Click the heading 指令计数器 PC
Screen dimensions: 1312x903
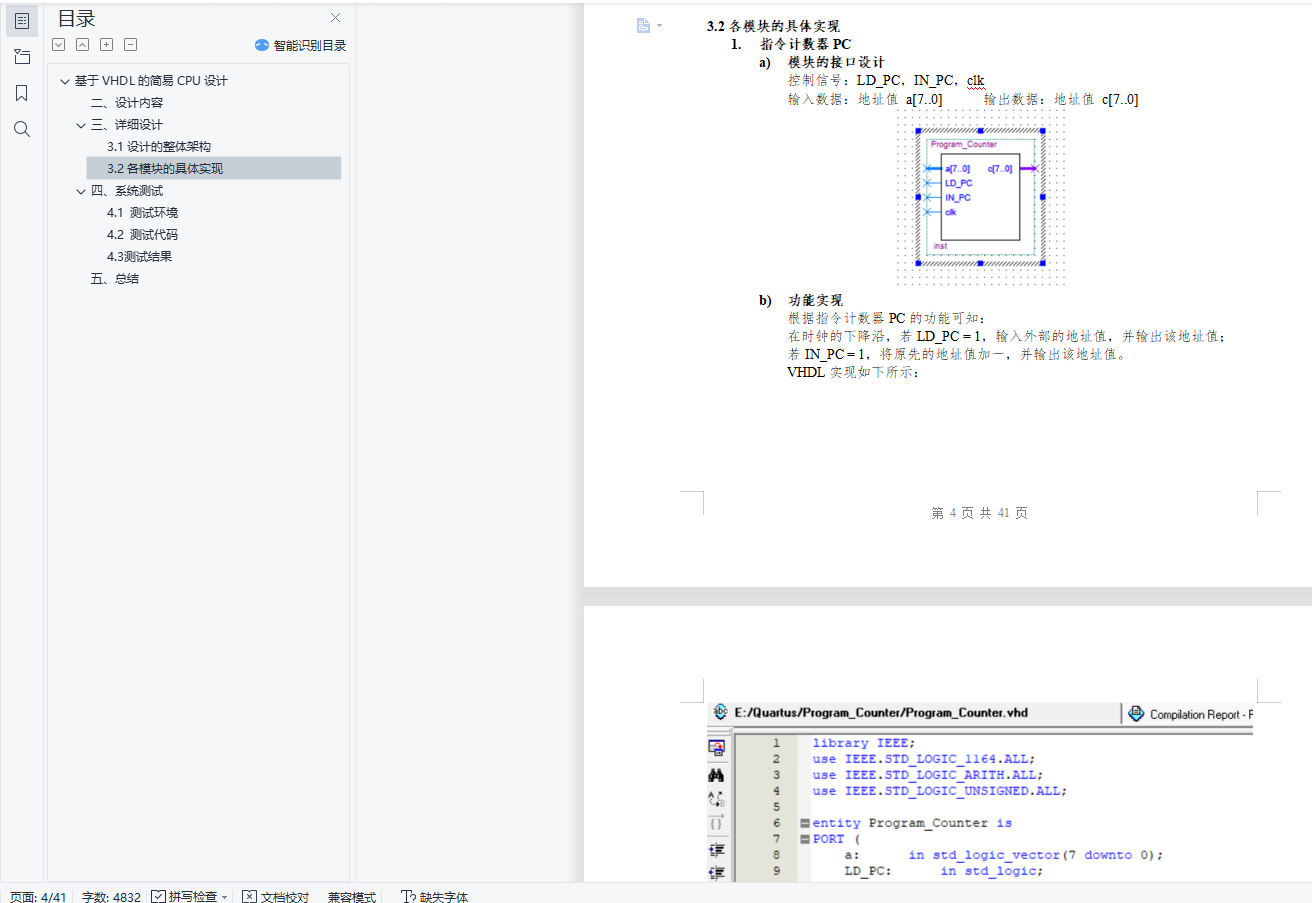point(805,45)
